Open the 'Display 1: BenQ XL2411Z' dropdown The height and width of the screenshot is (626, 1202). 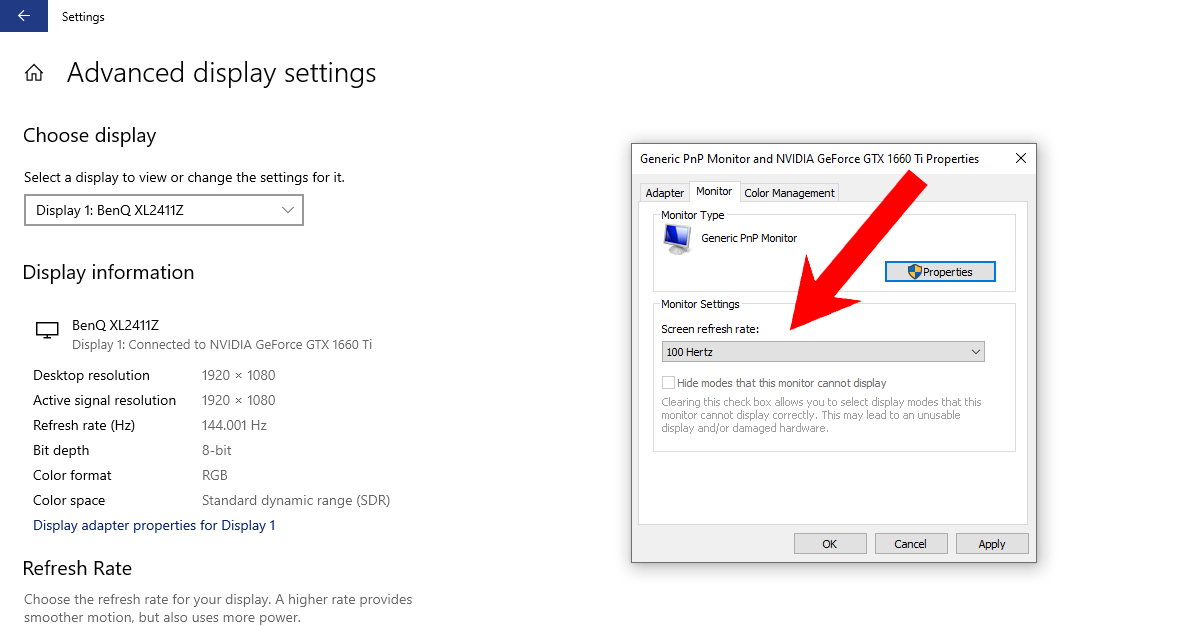click(x=163, y=210)
